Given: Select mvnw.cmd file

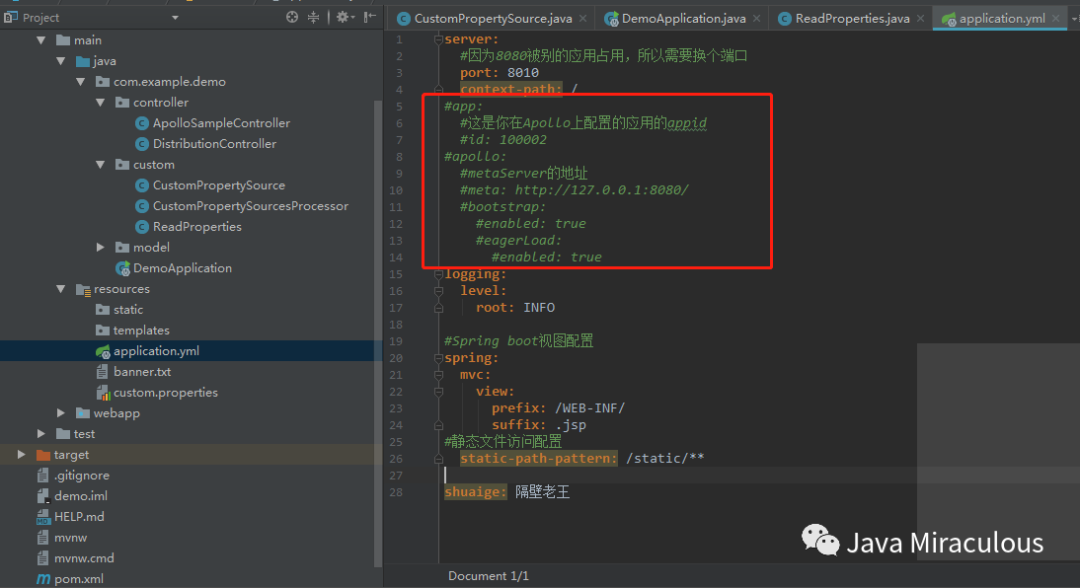Looking at the screenshot, I should click(x=84, y=558).
